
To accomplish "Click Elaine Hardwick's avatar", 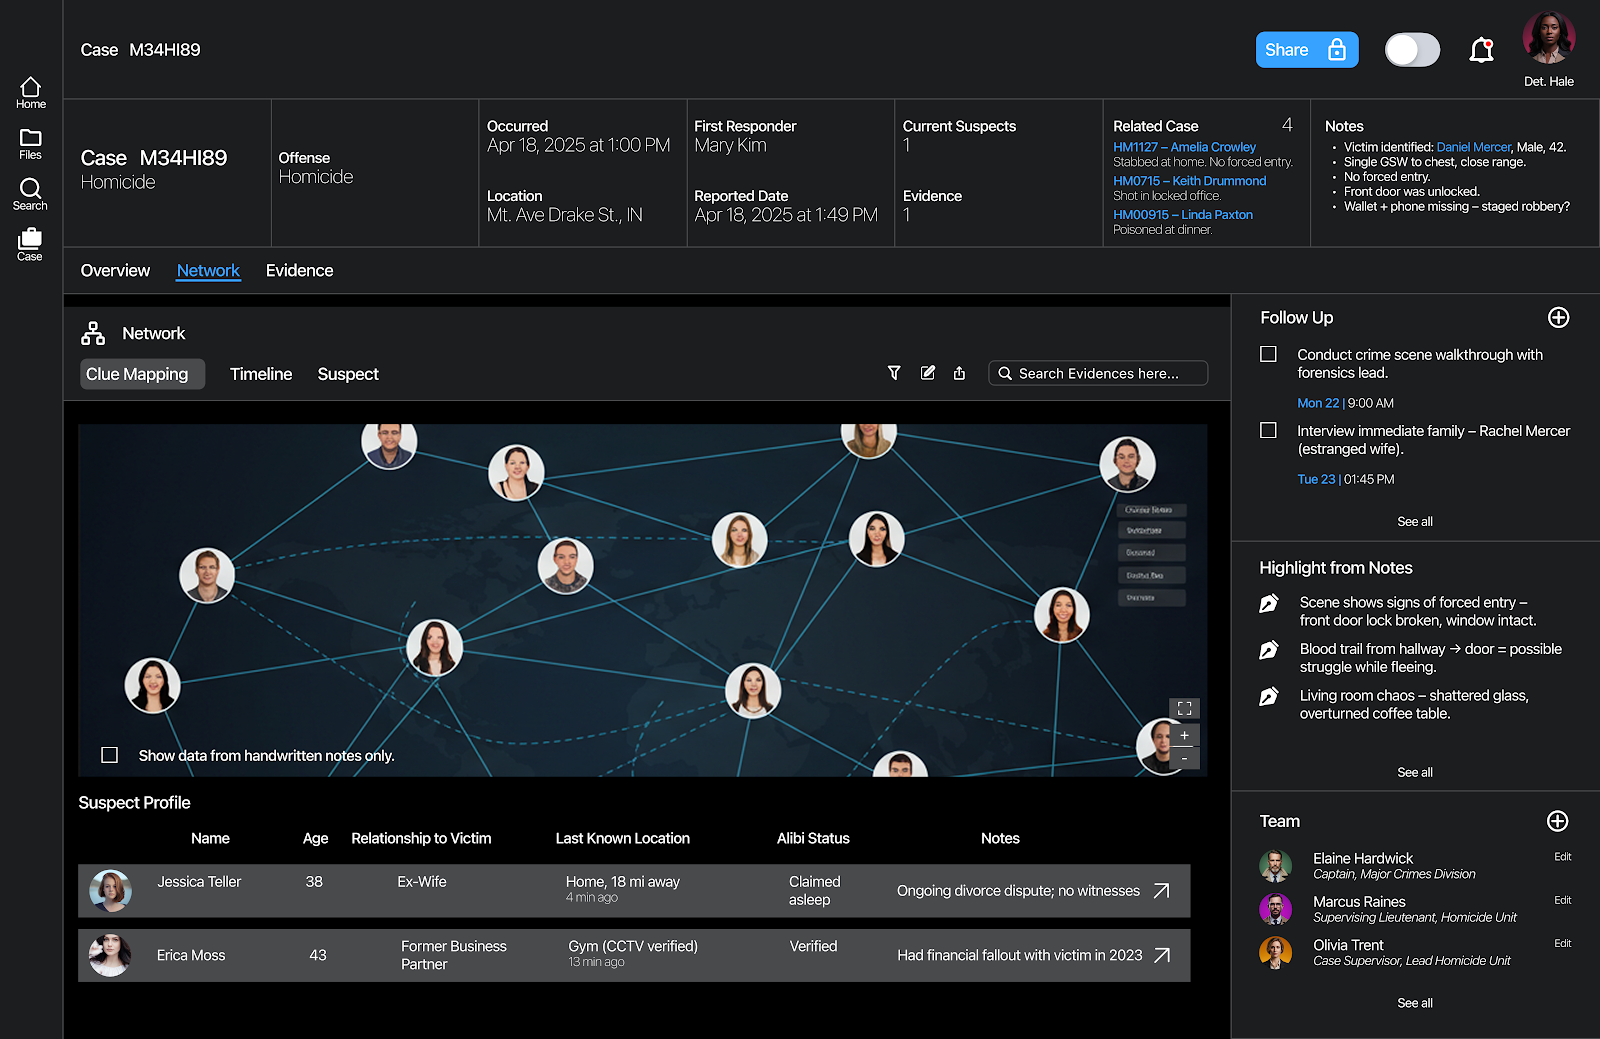I will pos(1275,865).
